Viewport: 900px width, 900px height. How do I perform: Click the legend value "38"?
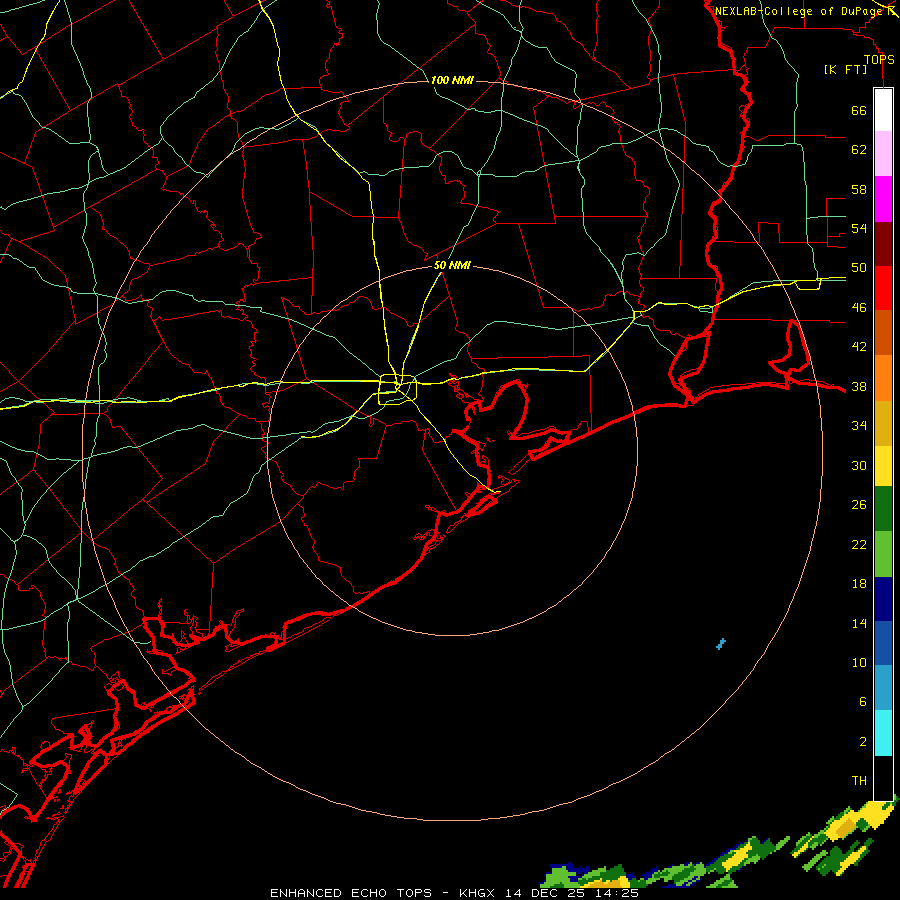859,386
